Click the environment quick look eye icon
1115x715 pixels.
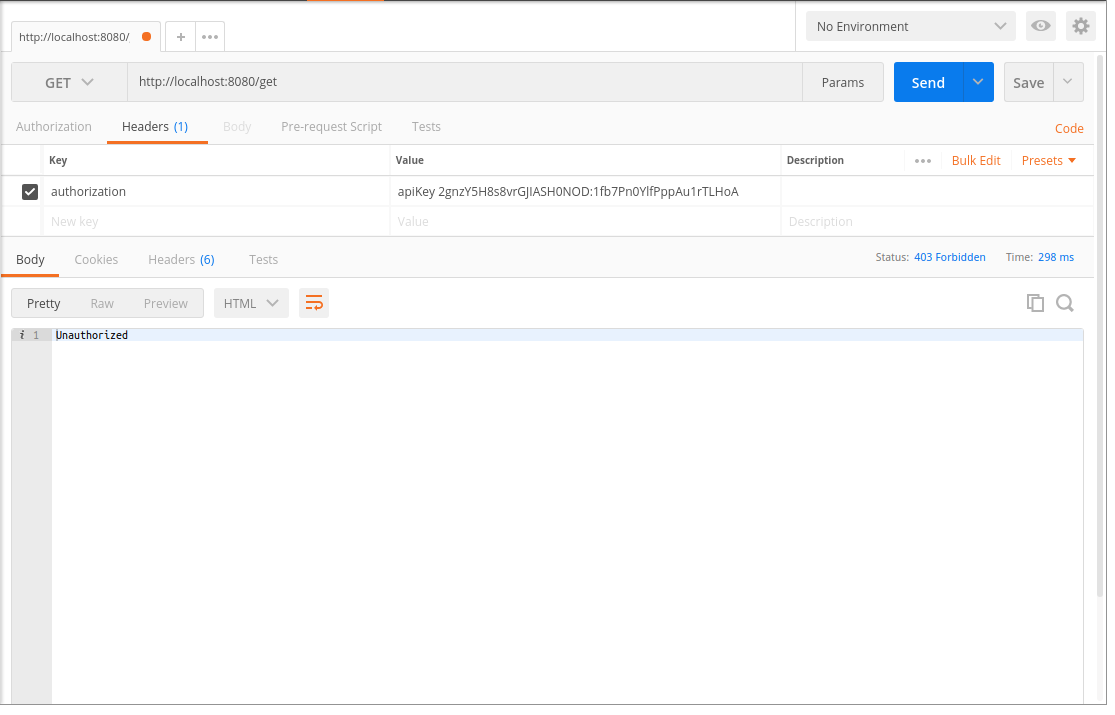point(1041,26)
